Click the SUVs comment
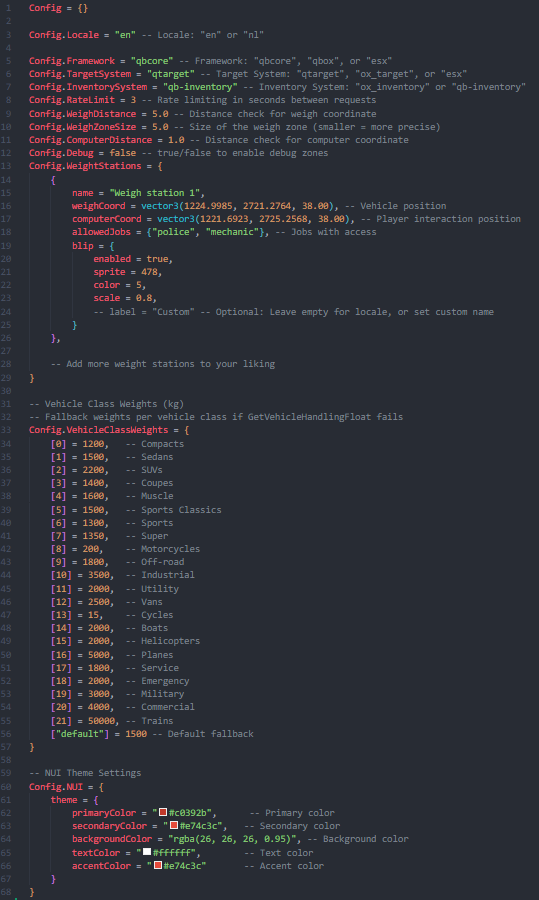 click(144, 470)
